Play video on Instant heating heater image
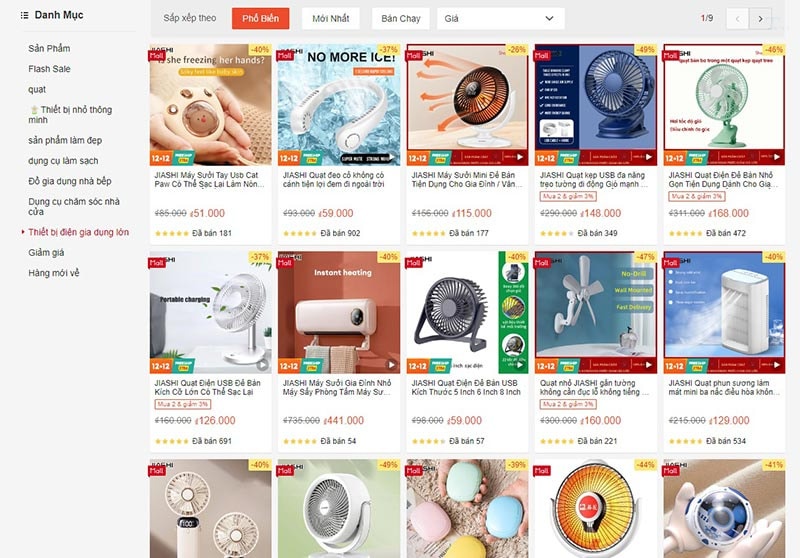Screen dimensions: 800x558 (x=391, y=365)
